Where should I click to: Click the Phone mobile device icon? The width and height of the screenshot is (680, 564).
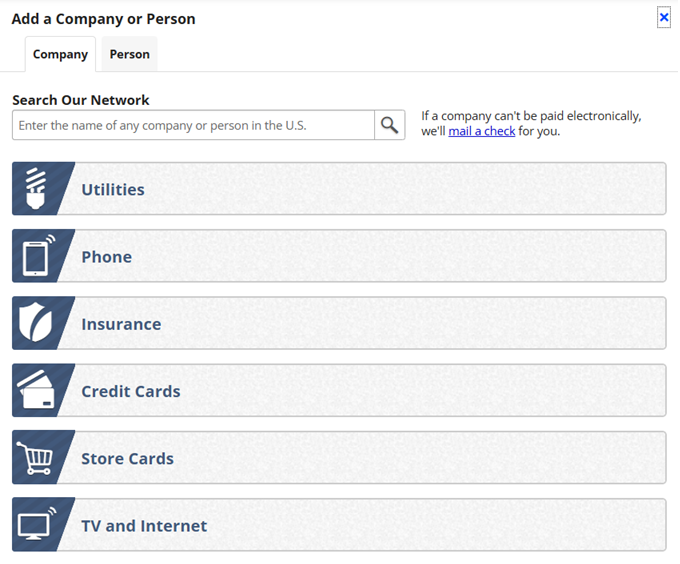click(35, 257)
